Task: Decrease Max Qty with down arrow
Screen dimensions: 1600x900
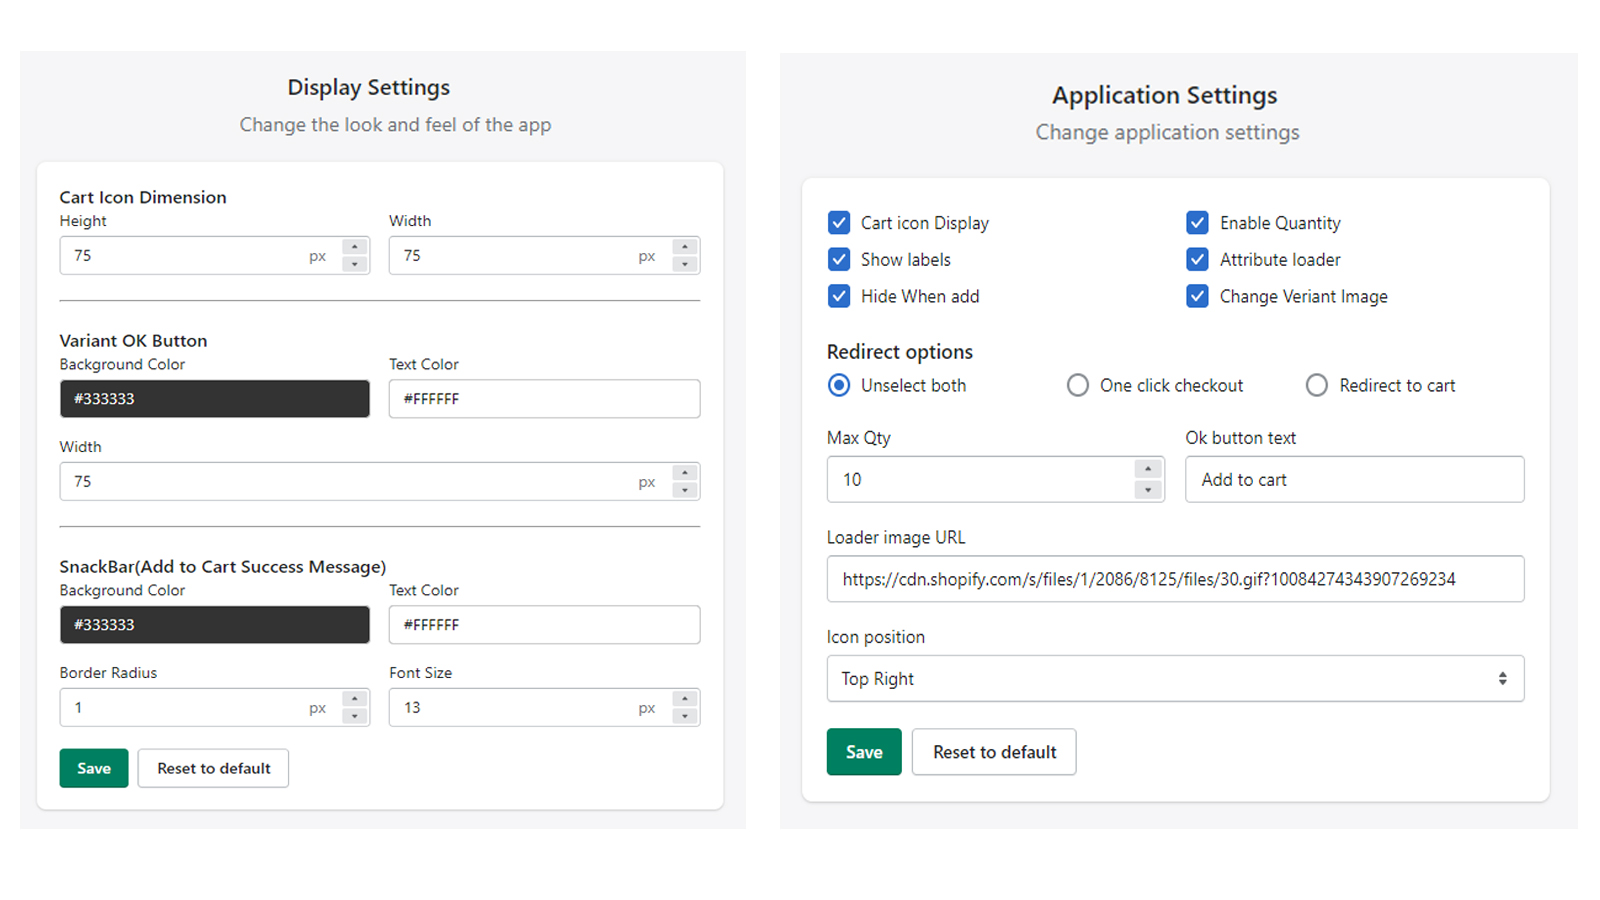Action: [x=1148, y=490]
